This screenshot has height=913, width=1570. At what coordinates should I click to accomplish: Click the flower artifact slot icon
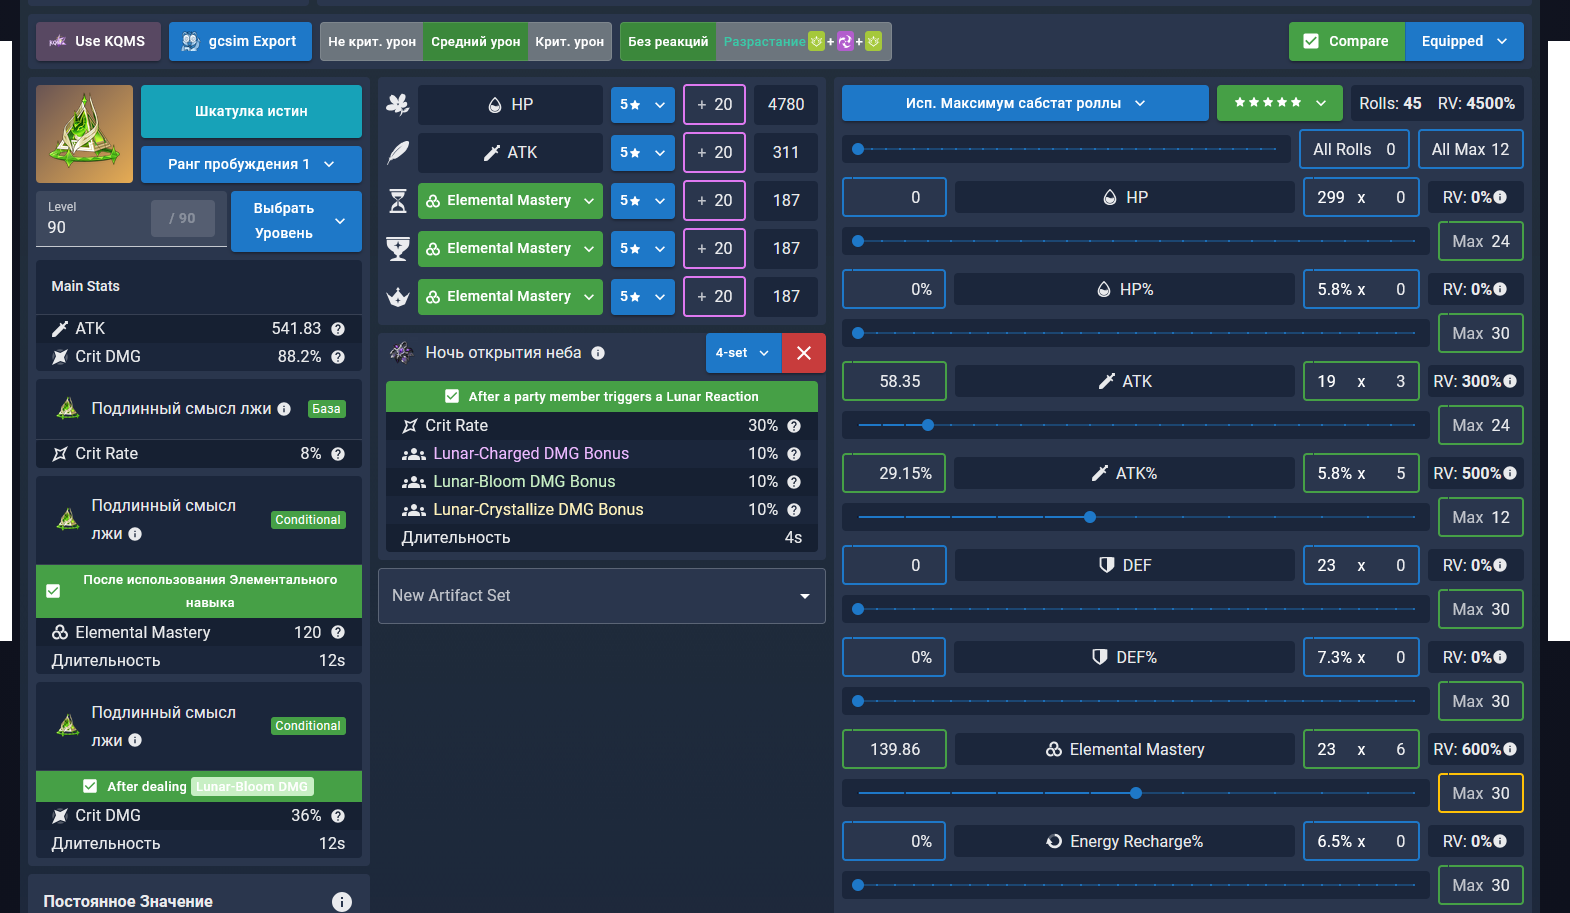click(x=398, y=104)
